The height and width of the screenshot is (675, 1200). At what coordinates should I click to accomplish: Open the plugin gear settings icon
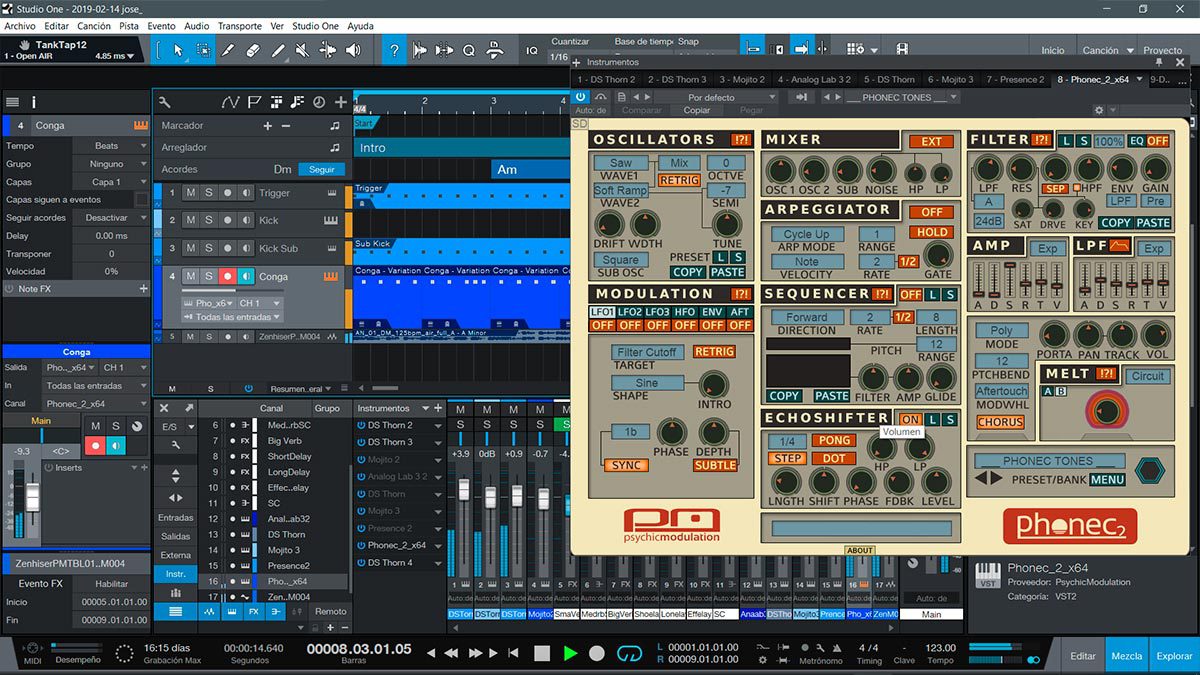pos(1099,110)
